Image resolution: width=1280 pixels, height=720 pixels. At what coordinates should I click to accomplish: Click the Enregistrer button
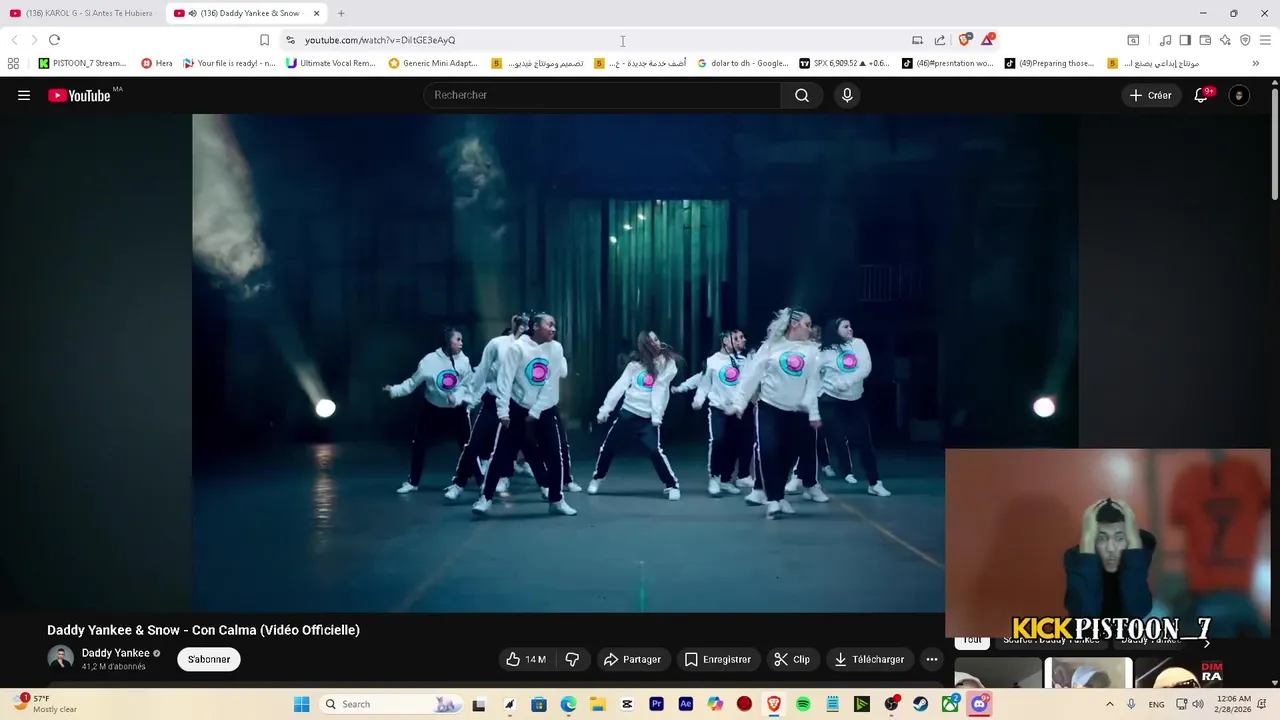(718, 659)
